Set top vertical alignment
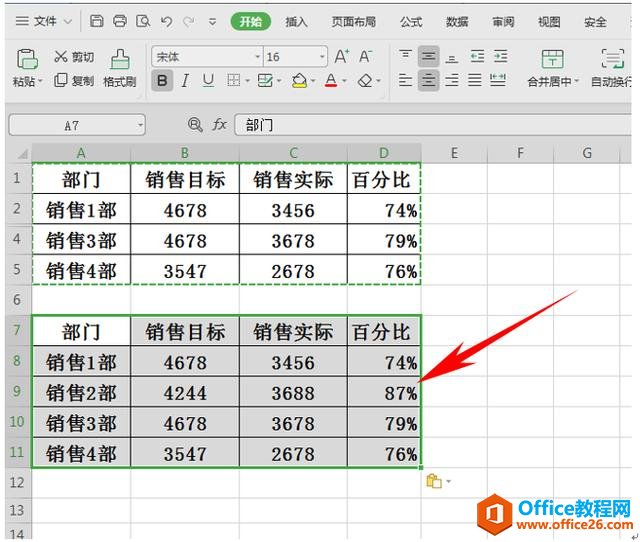 (405, 56)
